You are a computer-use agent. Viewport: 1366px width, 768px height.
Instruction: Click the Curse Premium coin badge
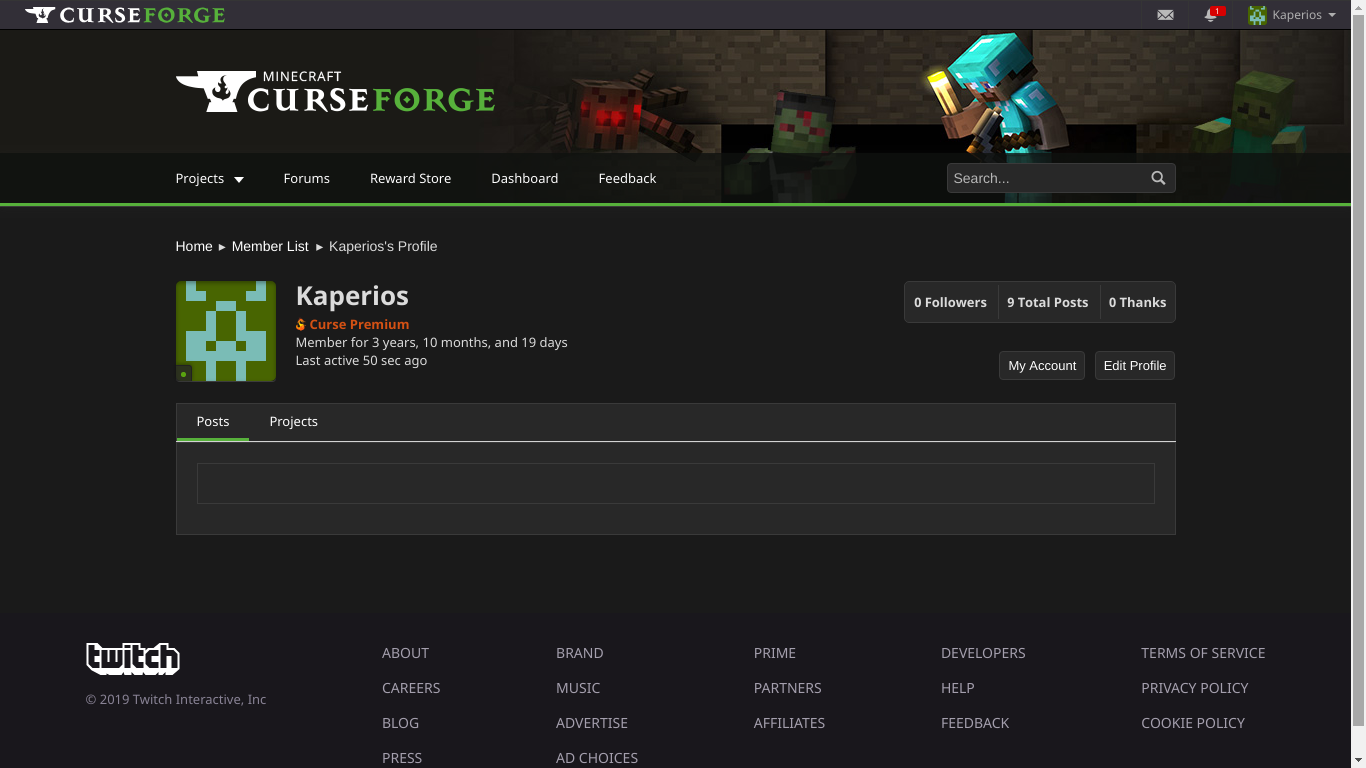[x=300, y=324]
